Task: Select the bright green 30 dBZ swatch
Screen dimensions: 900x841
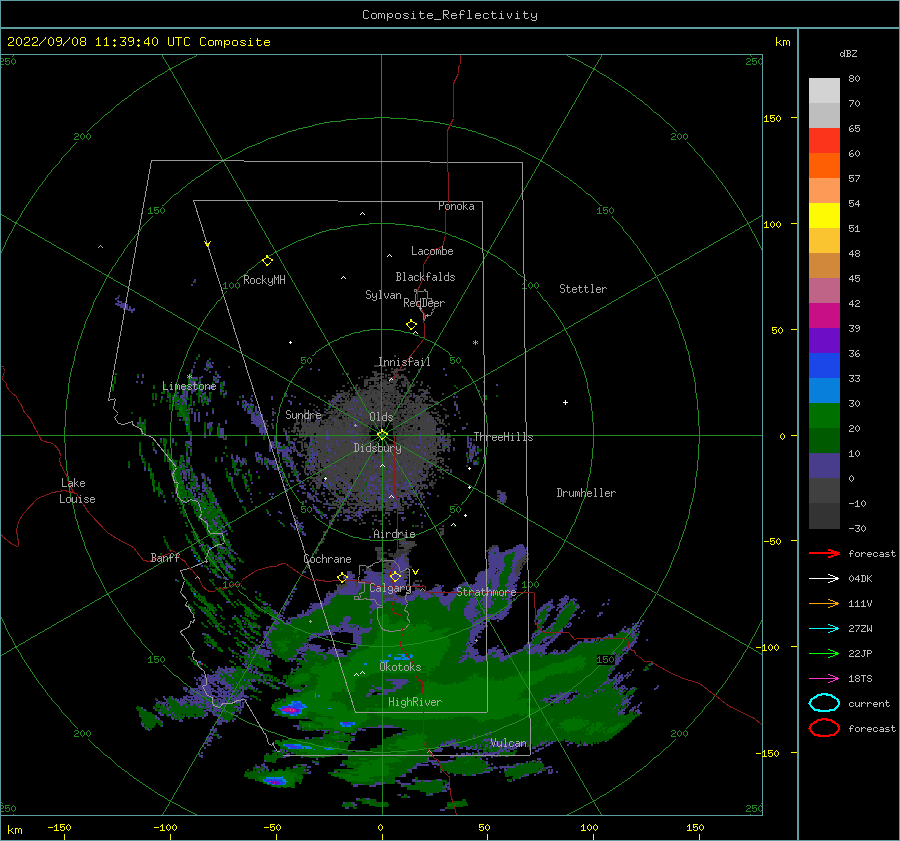Action: (824, 415)
